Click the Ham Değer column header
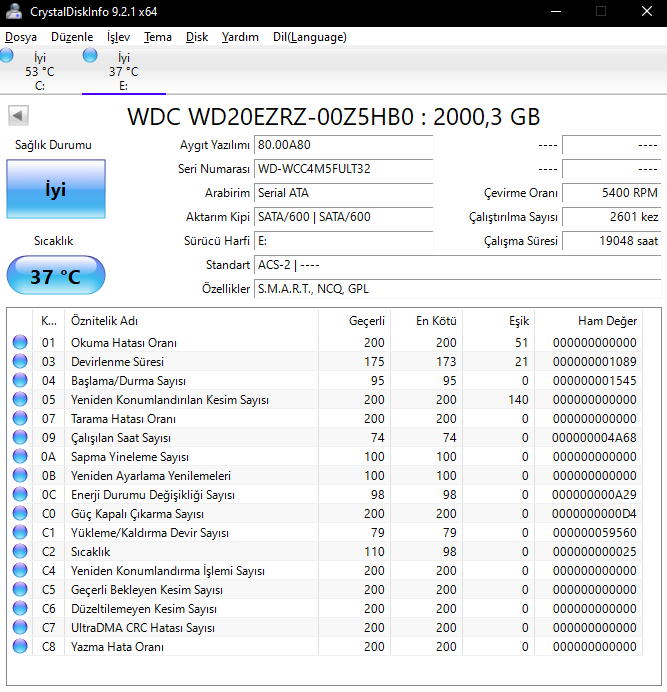The image size is (667, 692). 588,321
